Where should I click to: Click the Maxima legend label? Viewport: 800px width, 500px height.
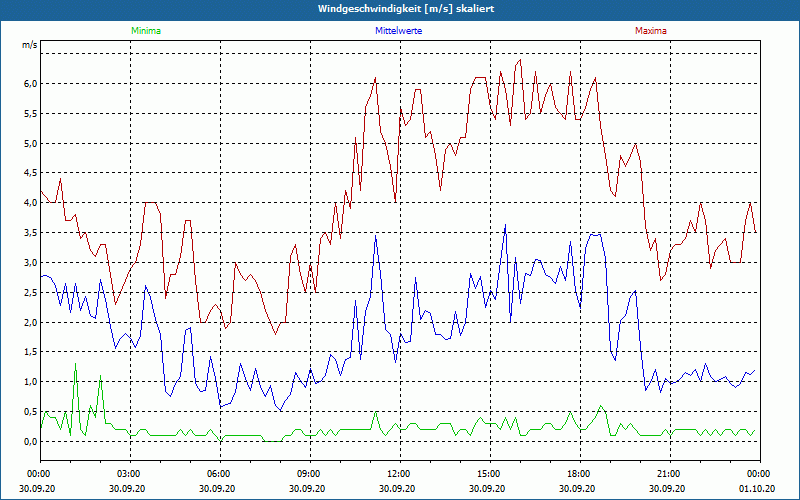651,31
